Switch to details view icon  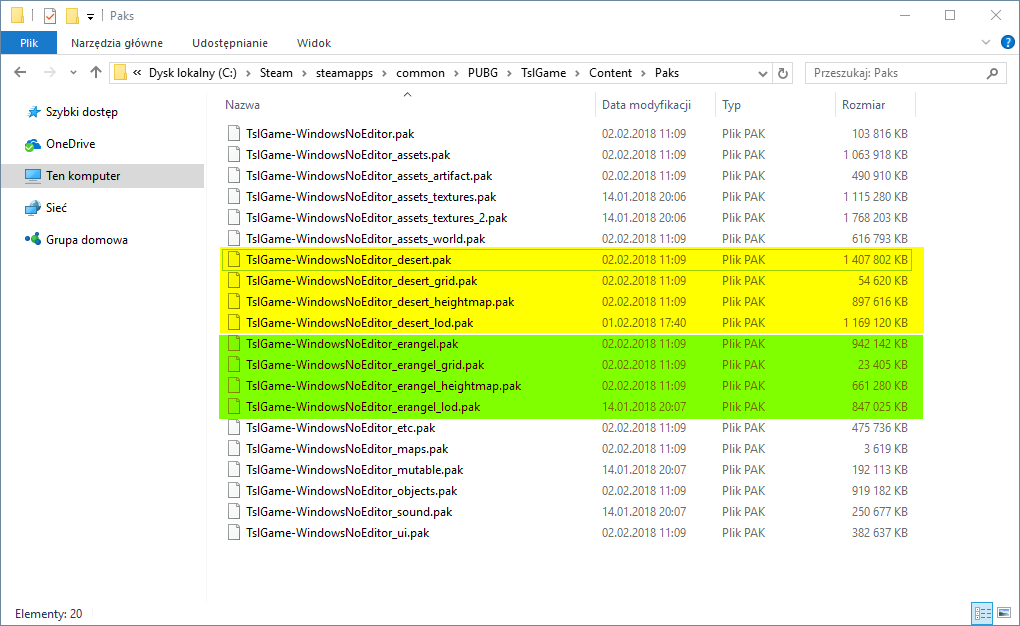(x=982, y=613)
